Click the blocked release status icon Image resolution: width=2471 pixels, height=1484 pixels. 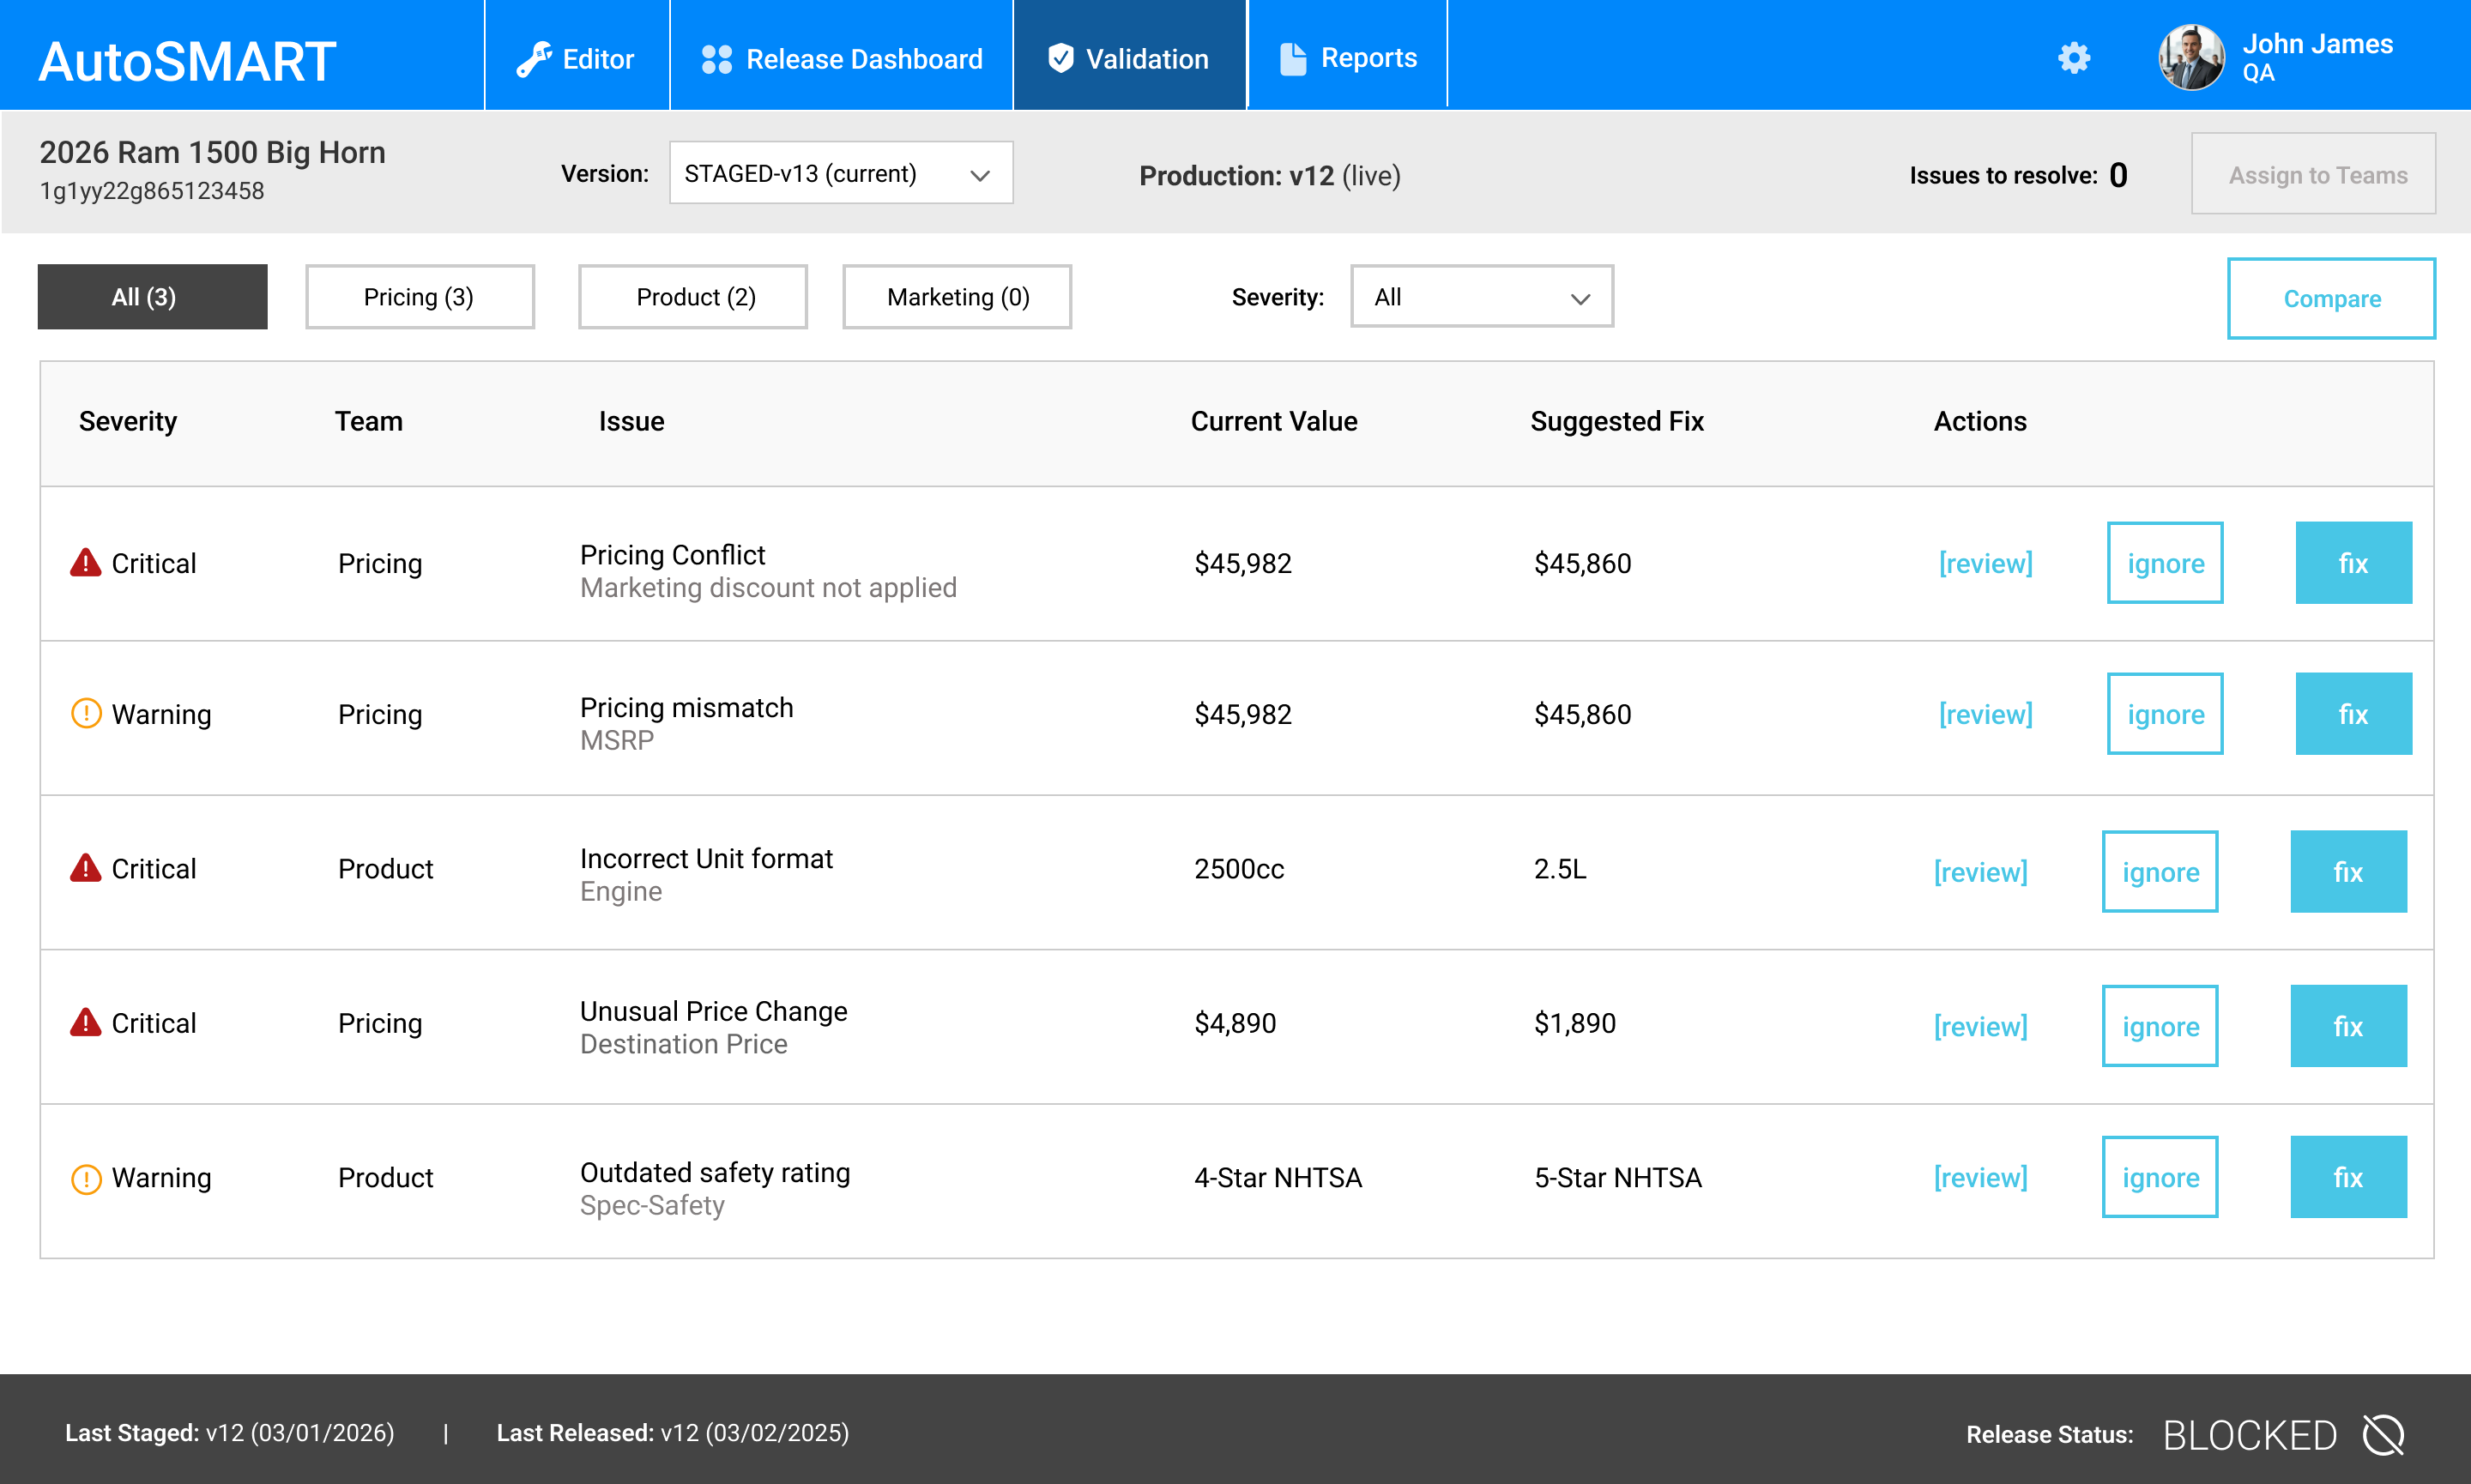pos(2383,1435)
